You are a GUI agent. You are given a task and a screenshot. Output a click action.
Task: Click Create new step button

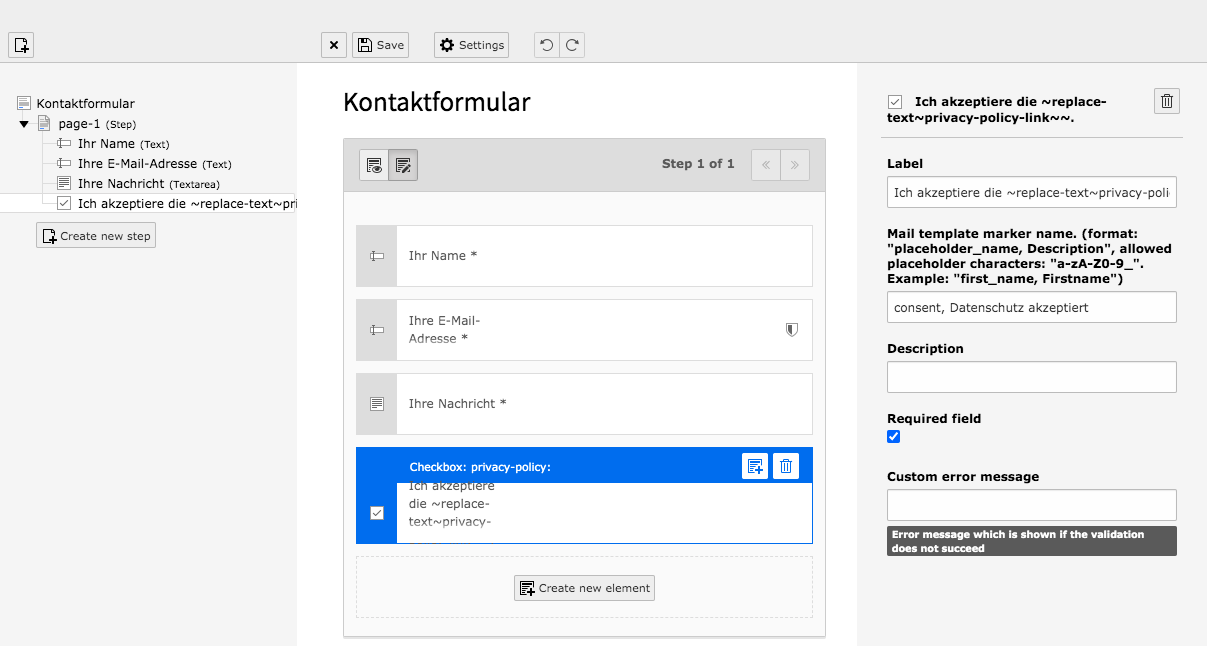tap(96, 235)
